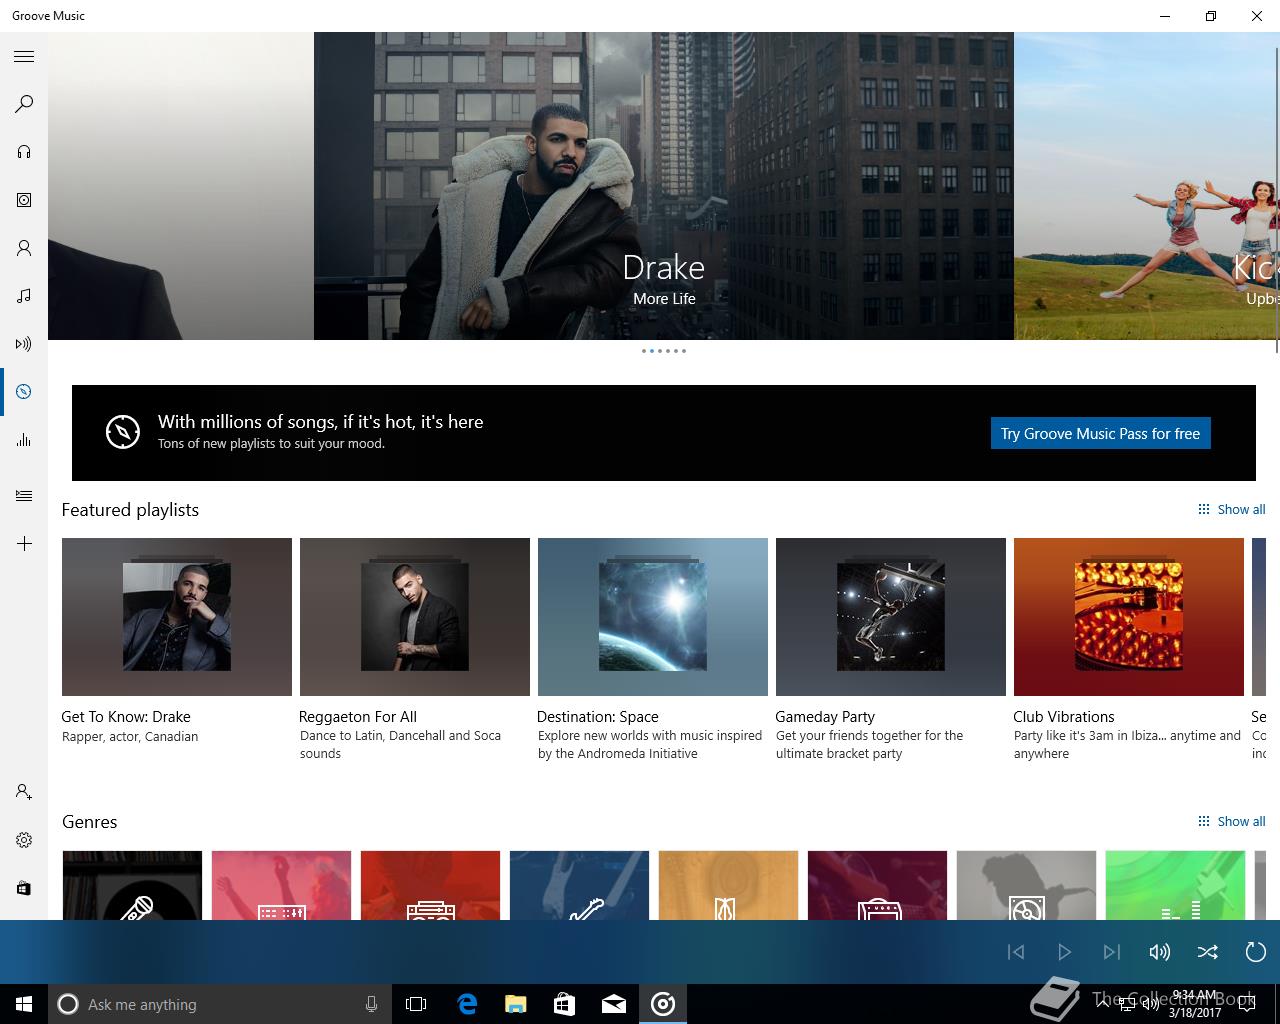This screenshot has height=1024, width=1280.
Task: Open the charts bar-graph sidebar icon
Action: [24, 440]
